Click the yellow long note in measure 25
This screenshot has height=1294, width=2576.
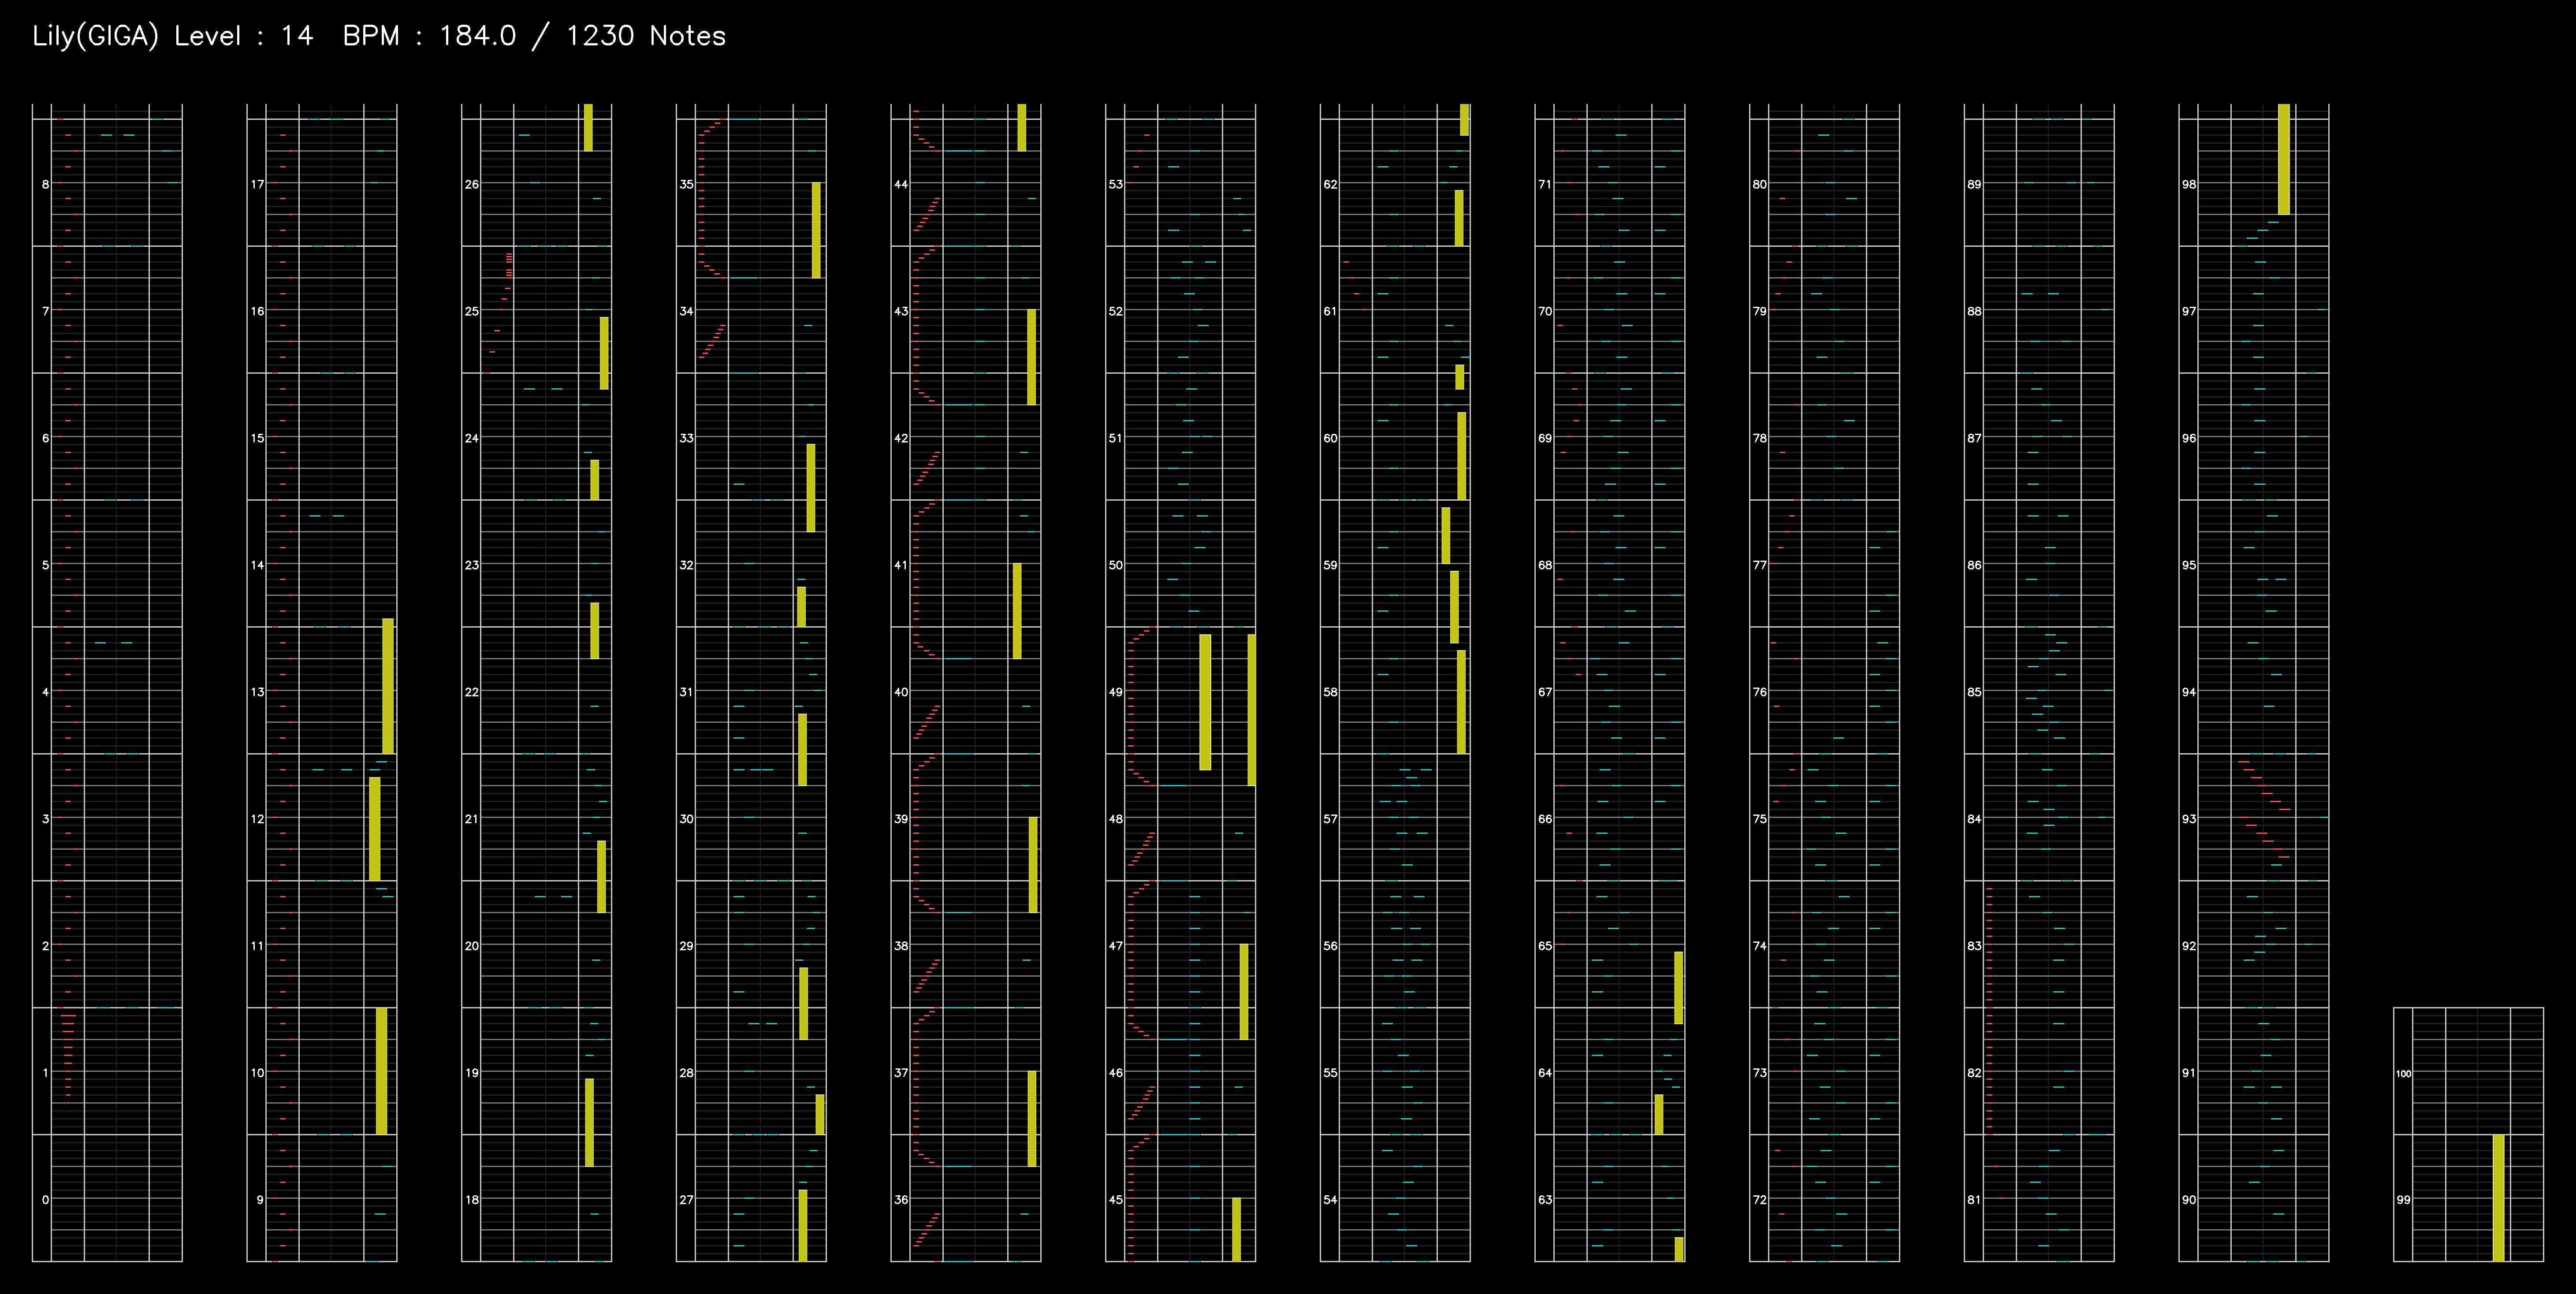604,353
